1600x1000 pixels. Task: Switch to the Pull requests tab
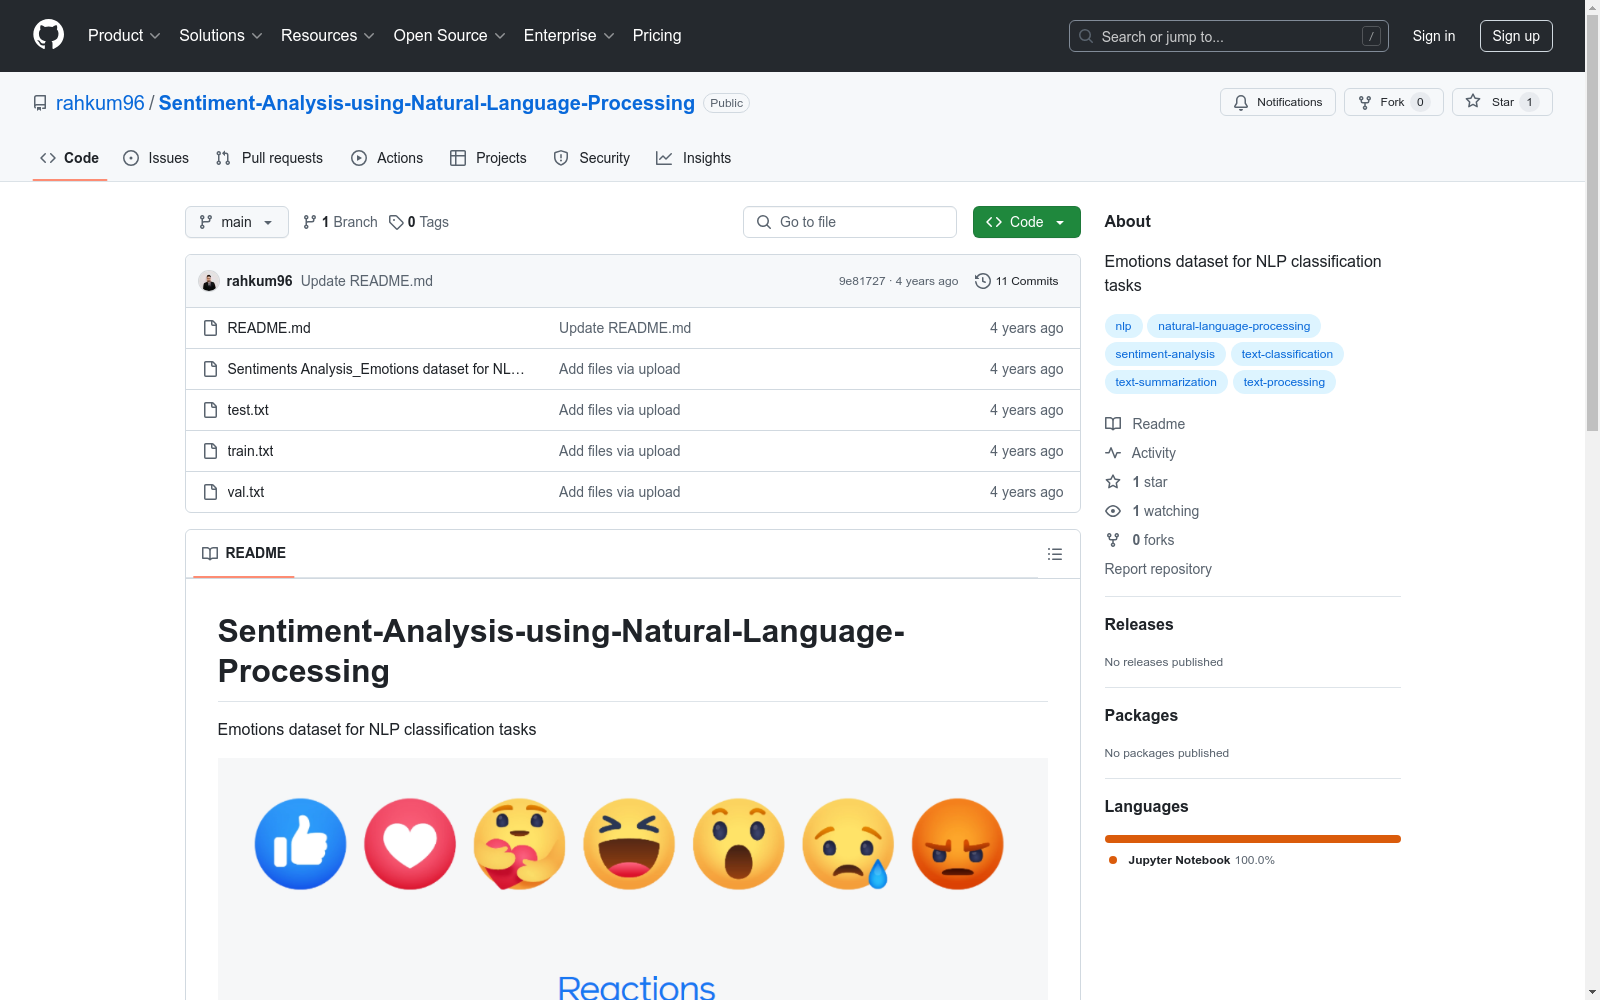[x=269, y=158]
